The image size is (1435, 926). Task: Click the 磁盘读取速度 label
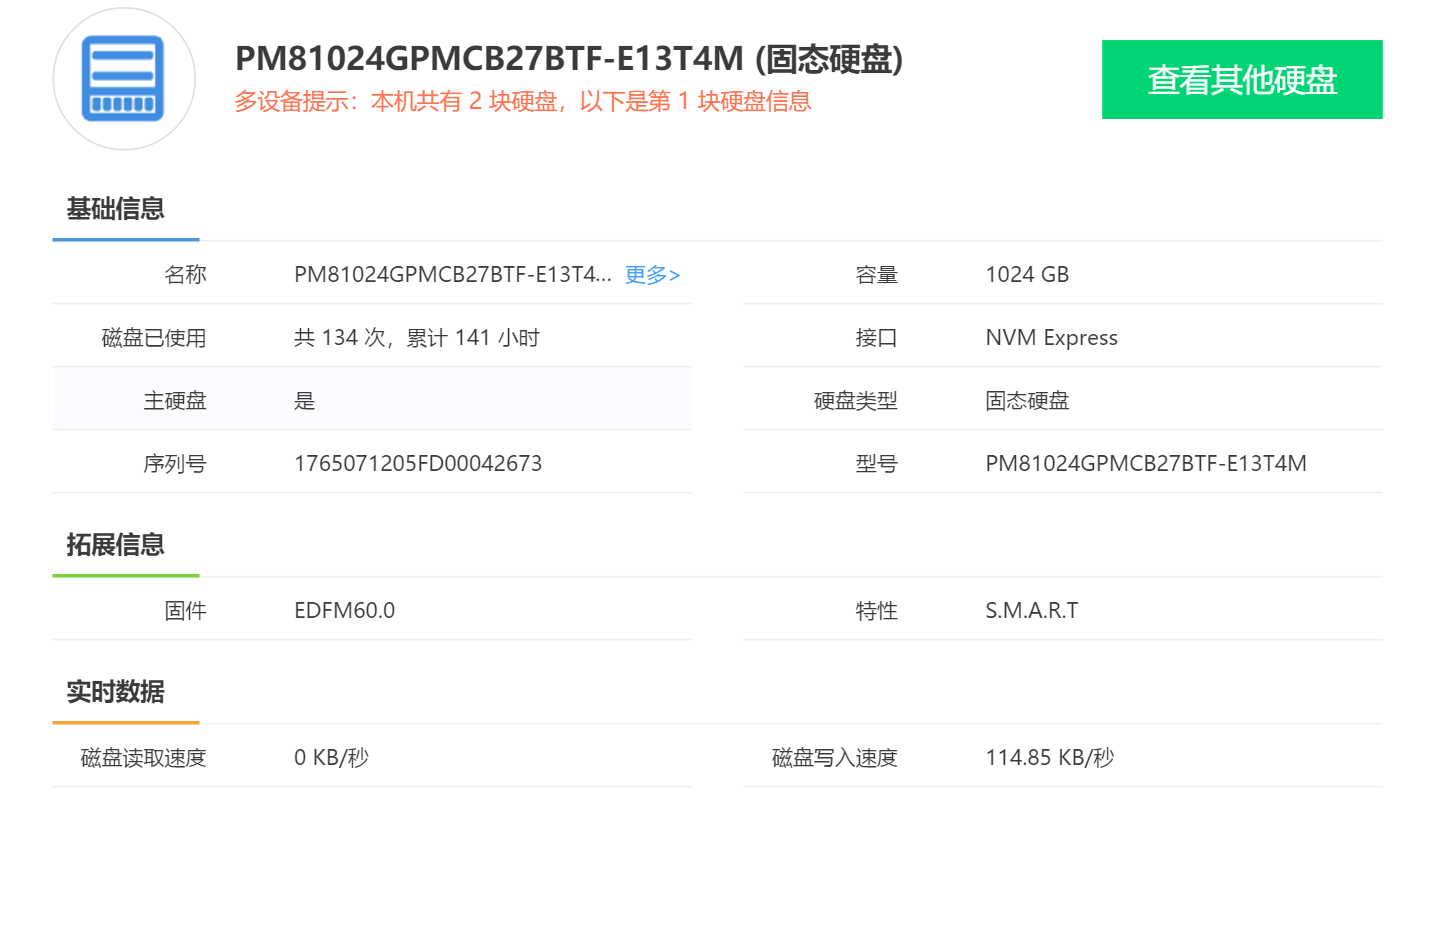(143, 758)
